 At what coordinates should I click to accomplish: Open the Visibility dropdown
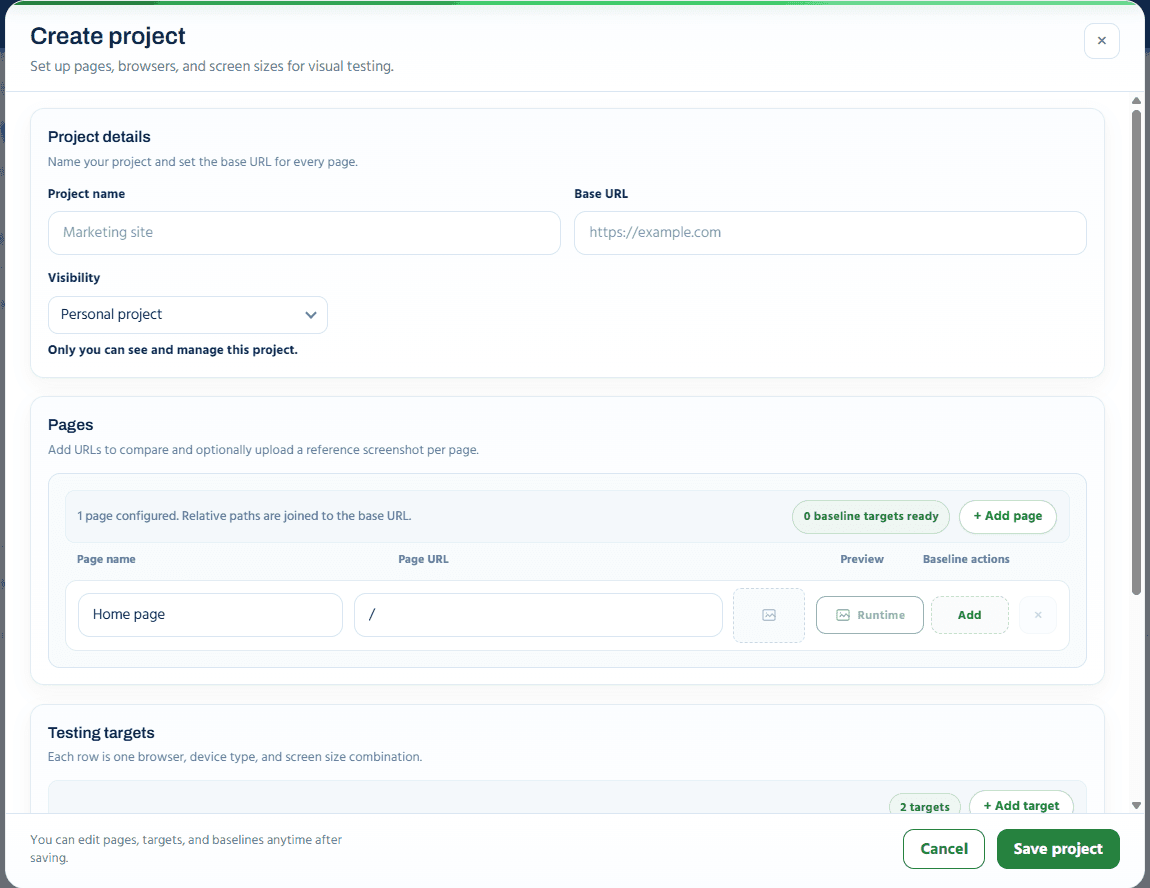point(188,315)
